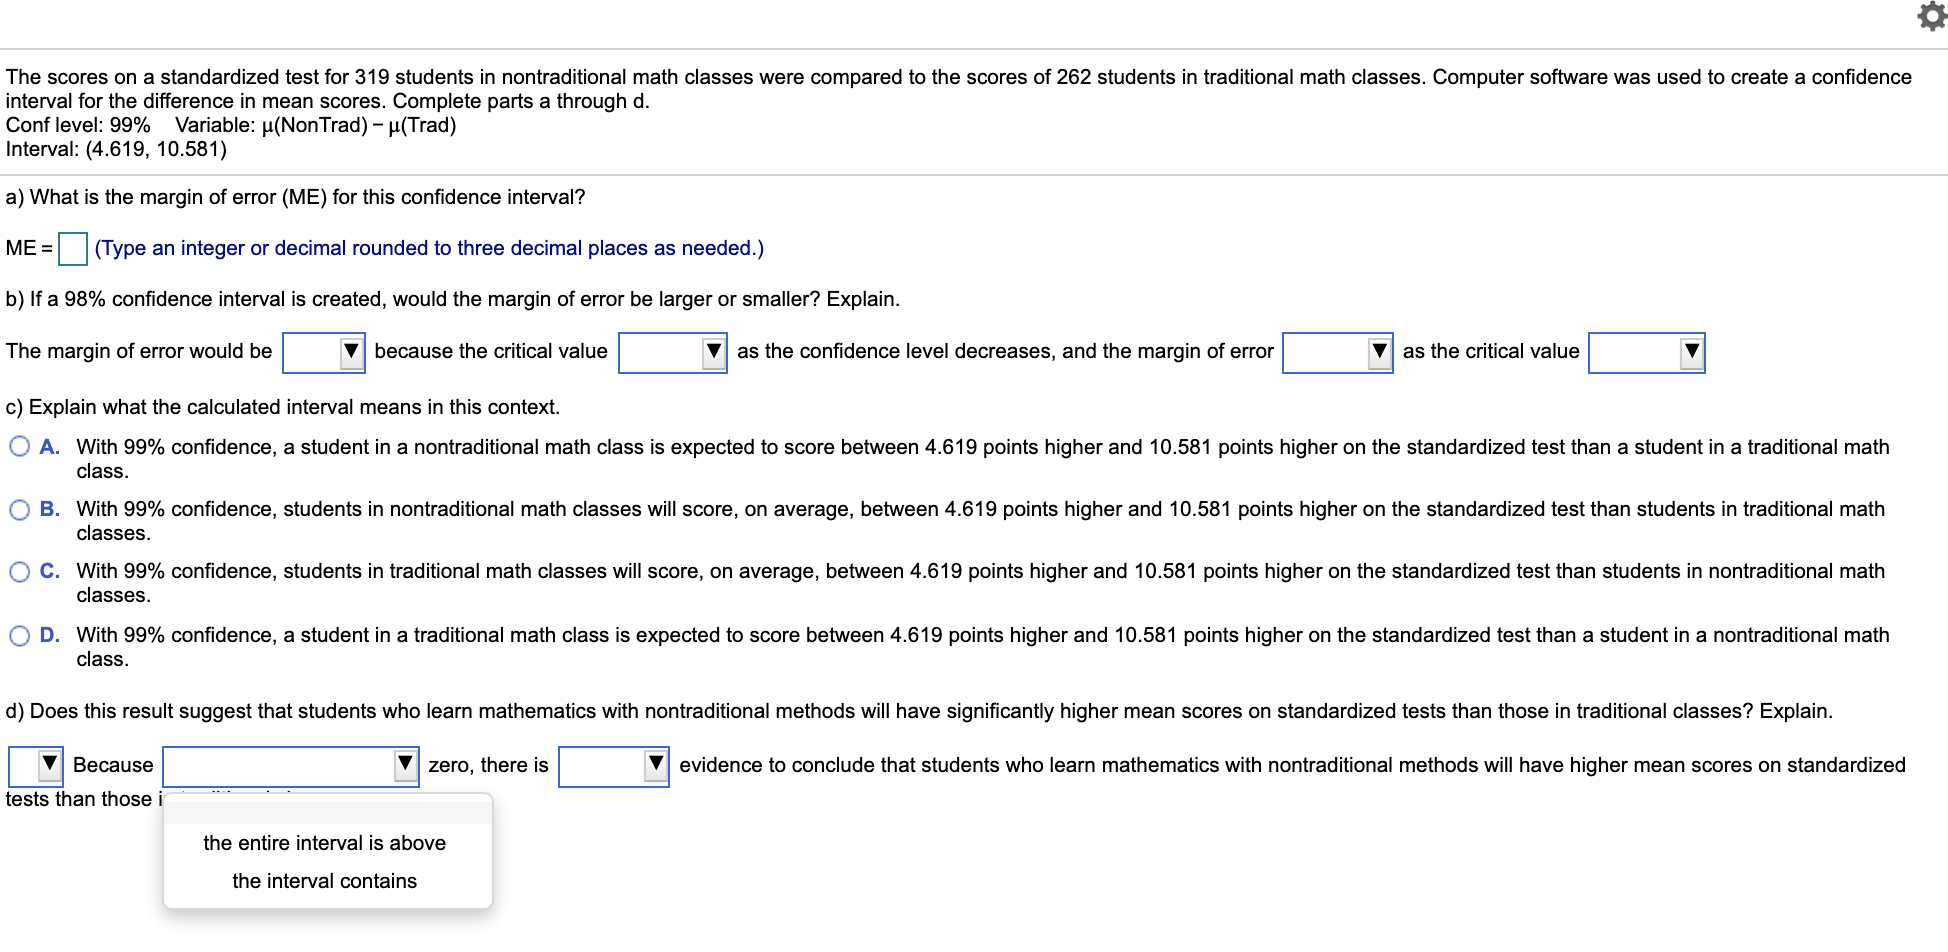Open the second 'margin of error' dropdown in part b

point(1379,352)
